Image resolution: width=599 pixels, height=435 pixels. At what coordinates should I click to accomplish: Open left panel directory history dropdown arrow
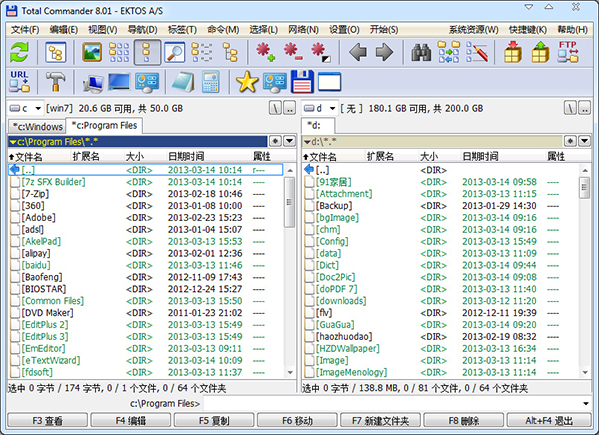[x=290, y=142]
